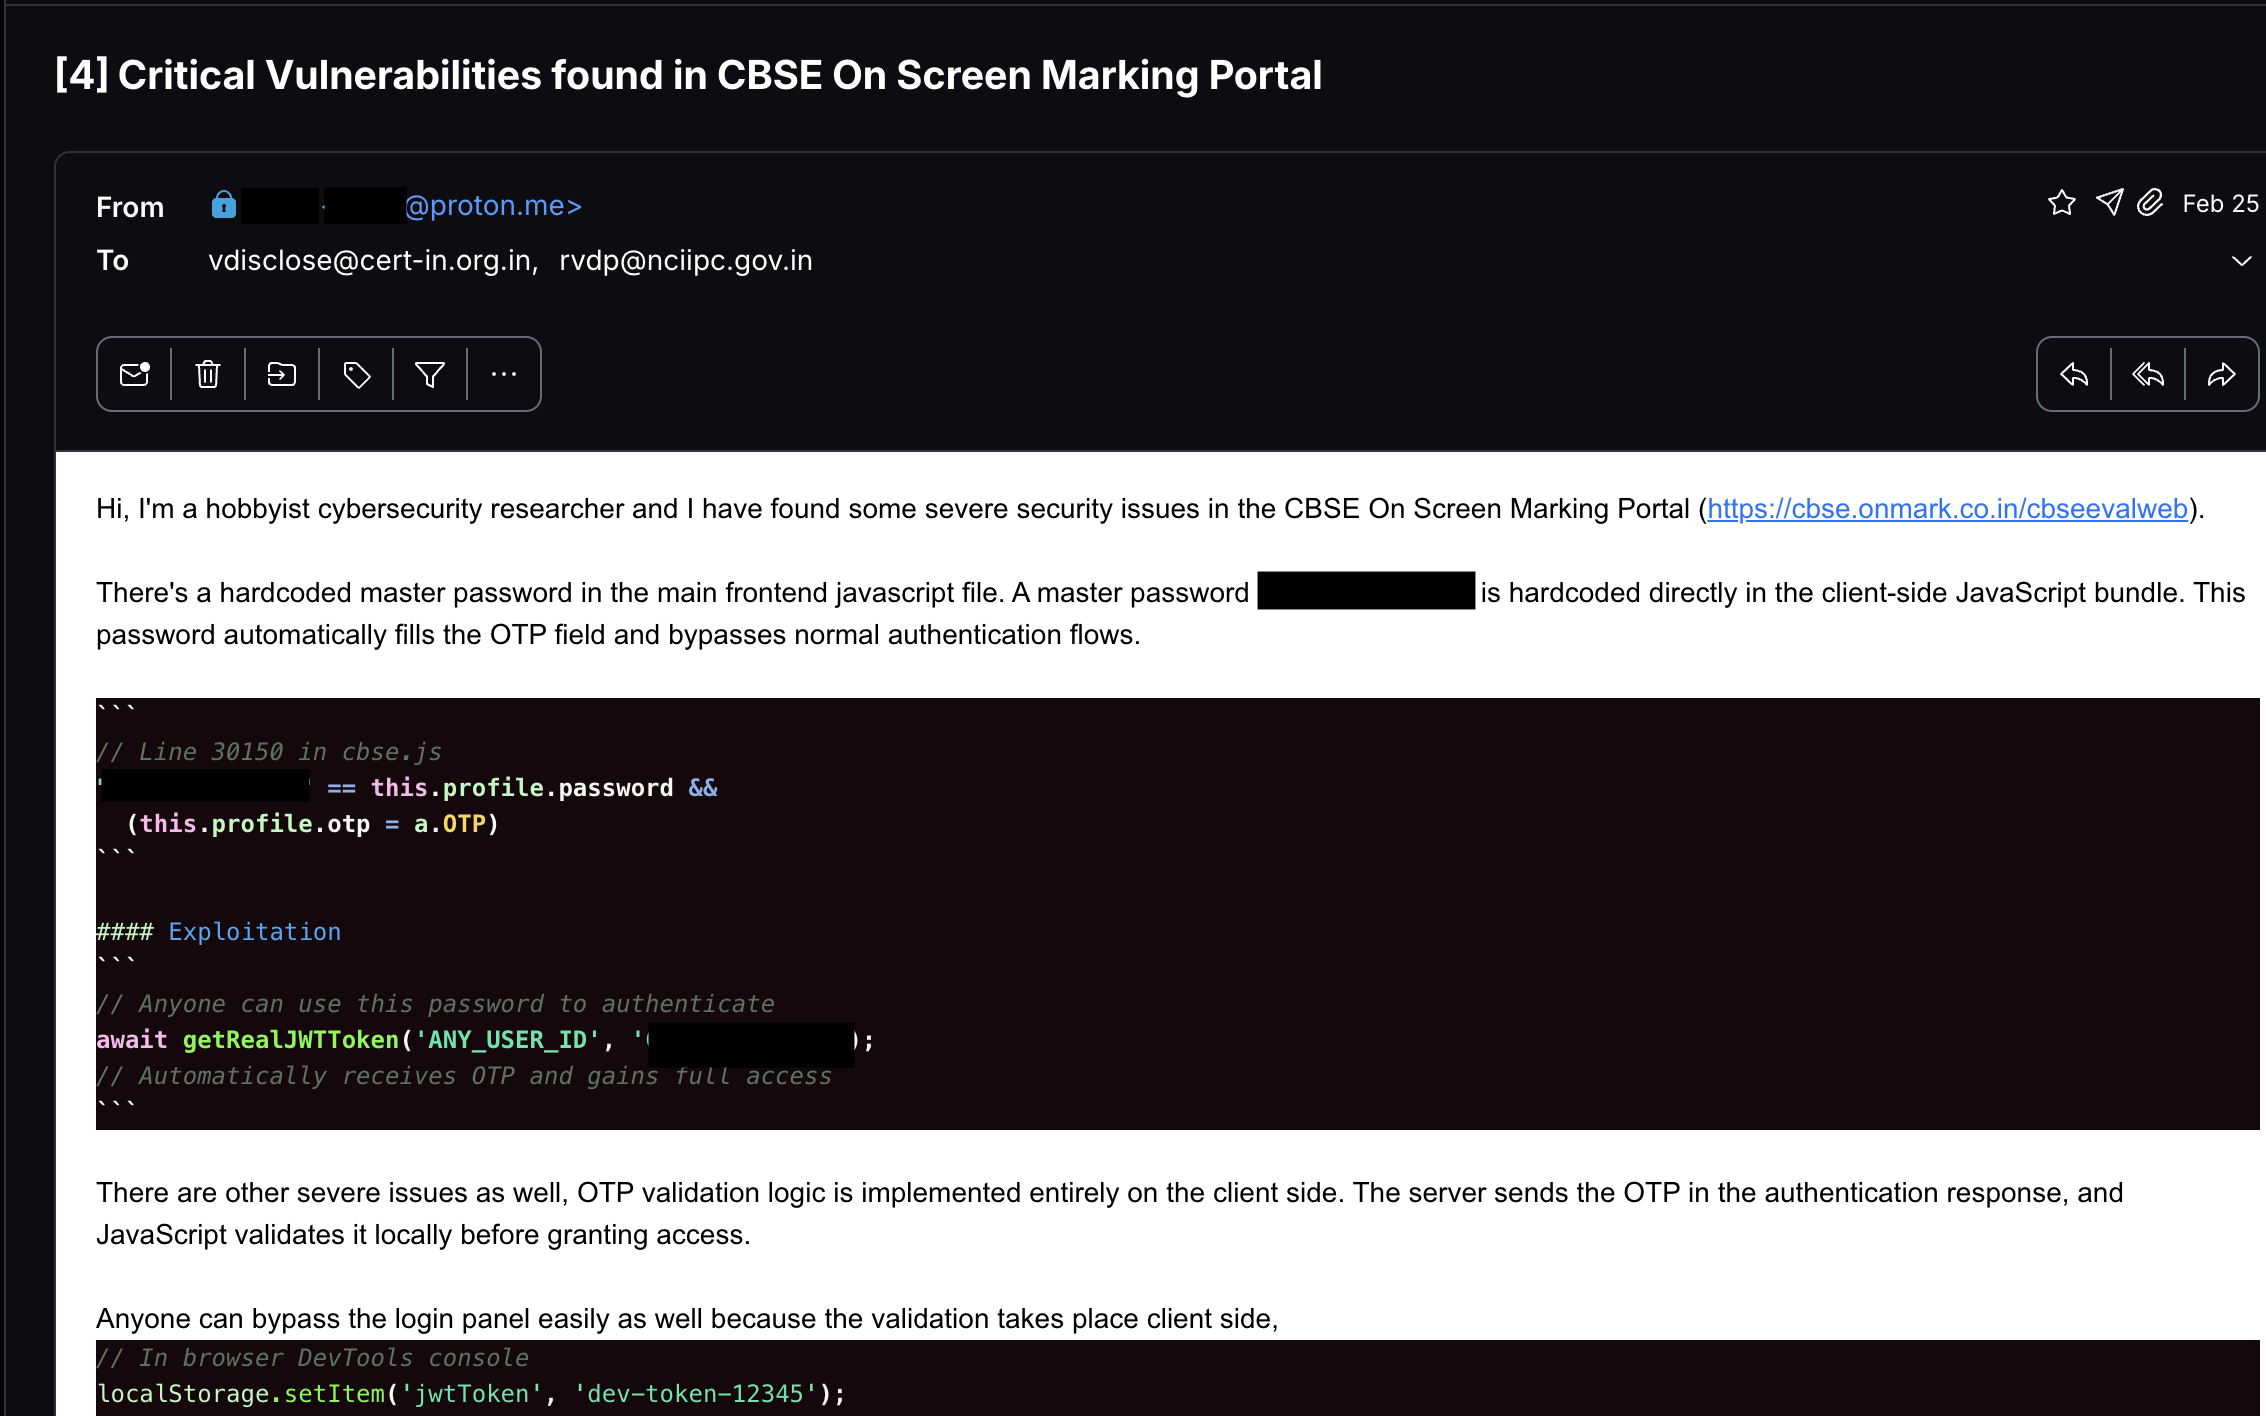Star this message
The image size is (2266, 1416).
pos(2061,203)
